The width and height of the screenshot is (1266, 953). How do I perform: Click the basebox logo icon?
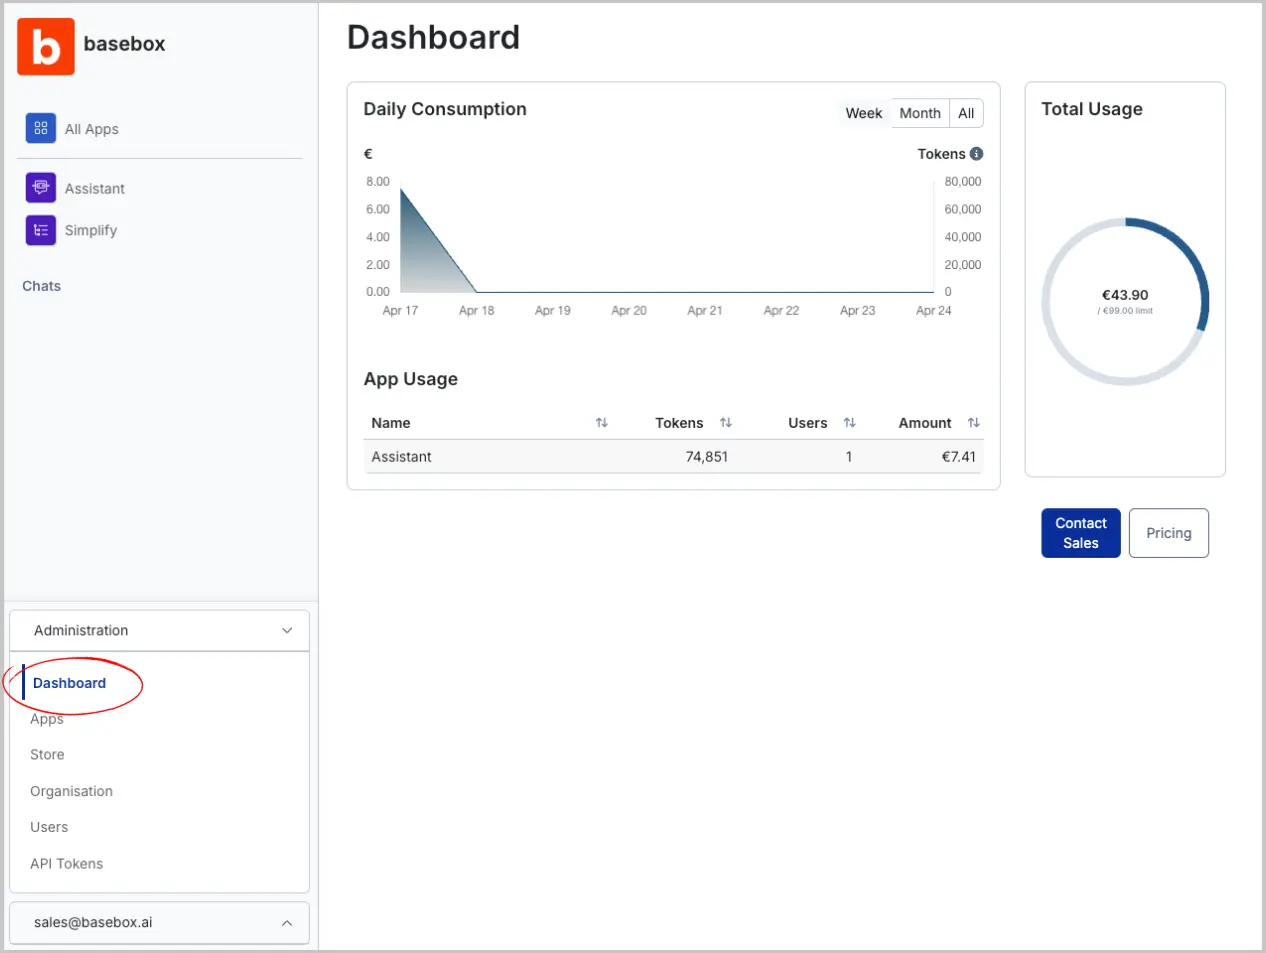click(x=46, y=46)
